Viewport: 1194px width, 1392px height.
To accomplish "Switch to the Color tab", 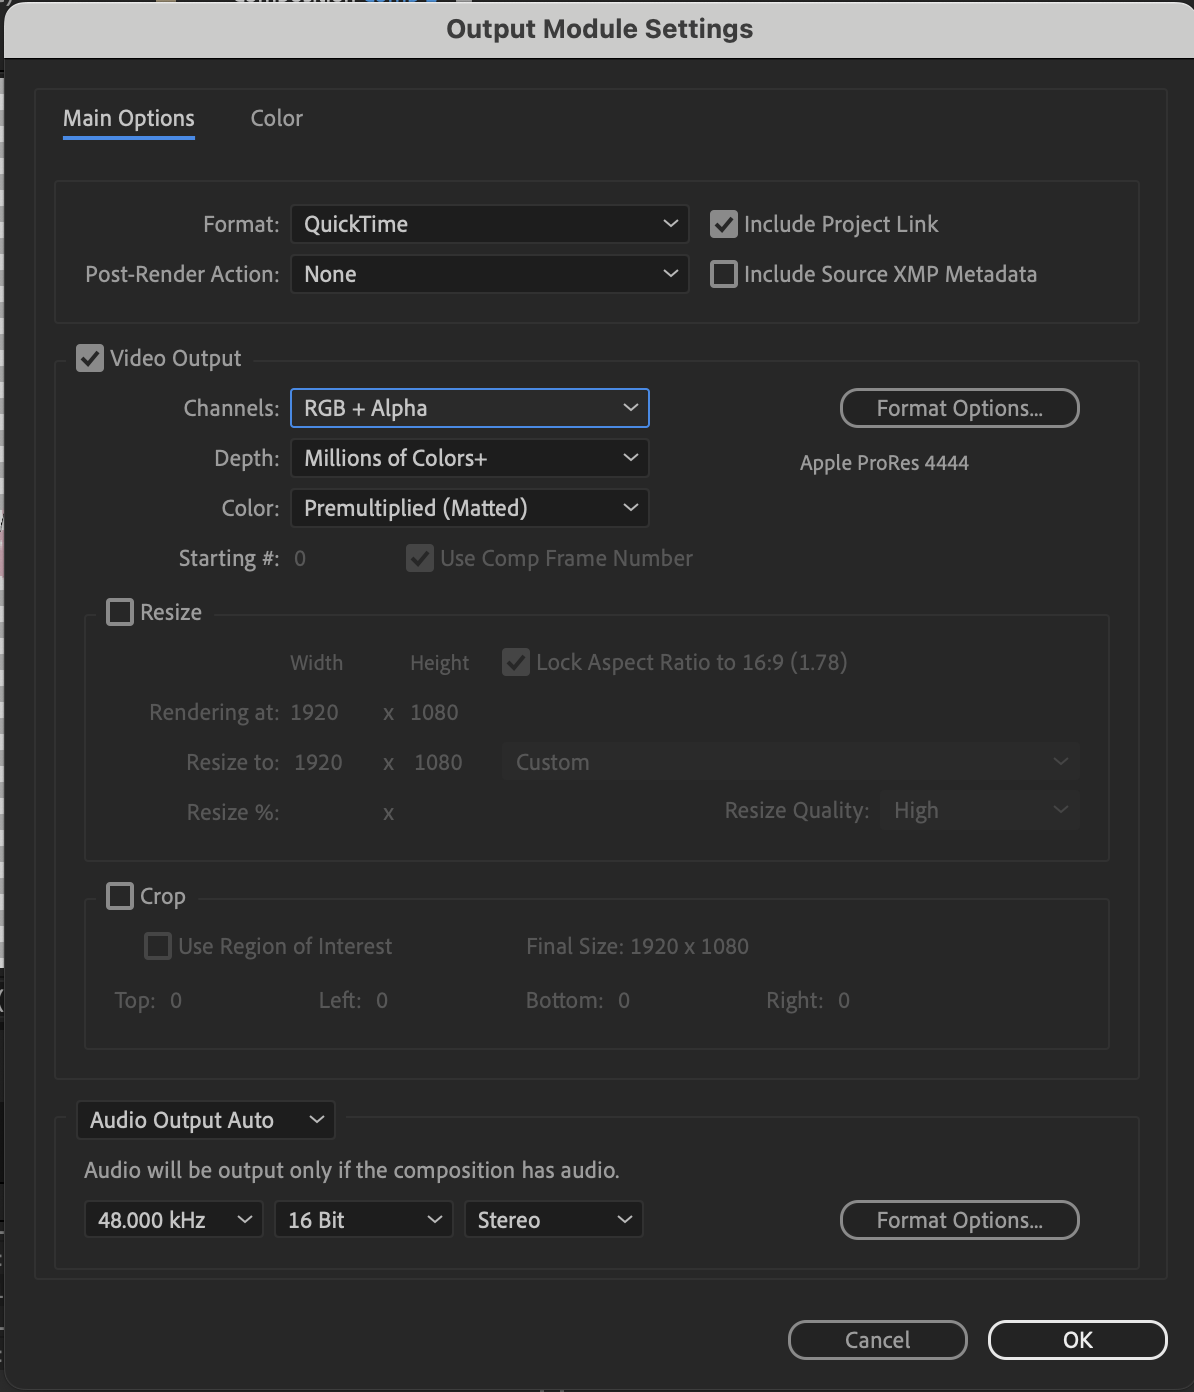I will point(276,118).
